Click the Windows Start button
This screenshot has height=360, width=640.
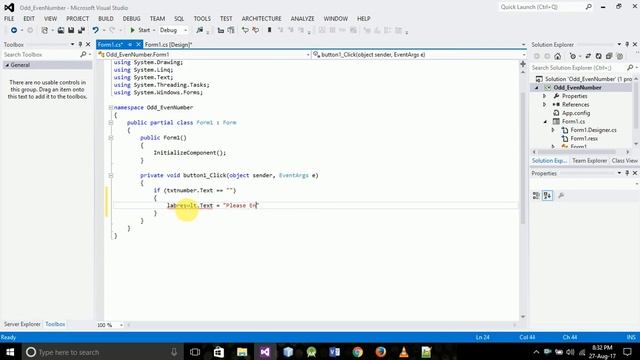(x=10, y=352)
